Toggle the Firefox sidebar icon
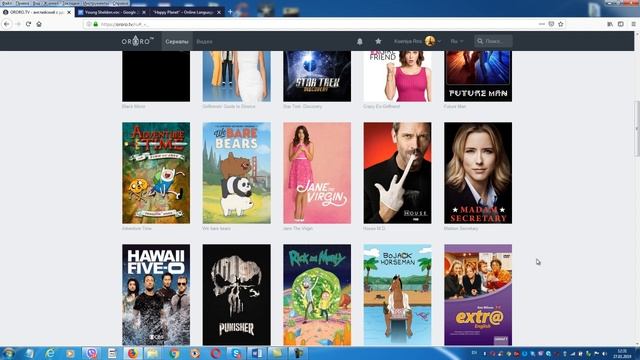 click(x=621, y=24)
